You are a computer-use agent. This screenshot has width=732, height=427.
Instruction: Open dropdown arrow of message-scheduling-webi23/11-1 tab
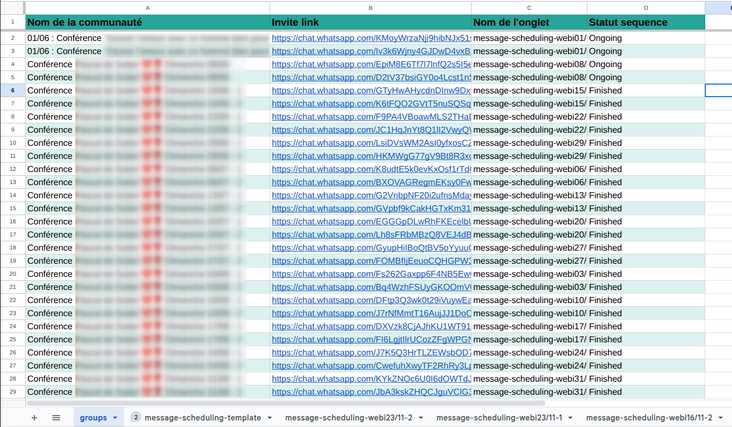[569, 417]
